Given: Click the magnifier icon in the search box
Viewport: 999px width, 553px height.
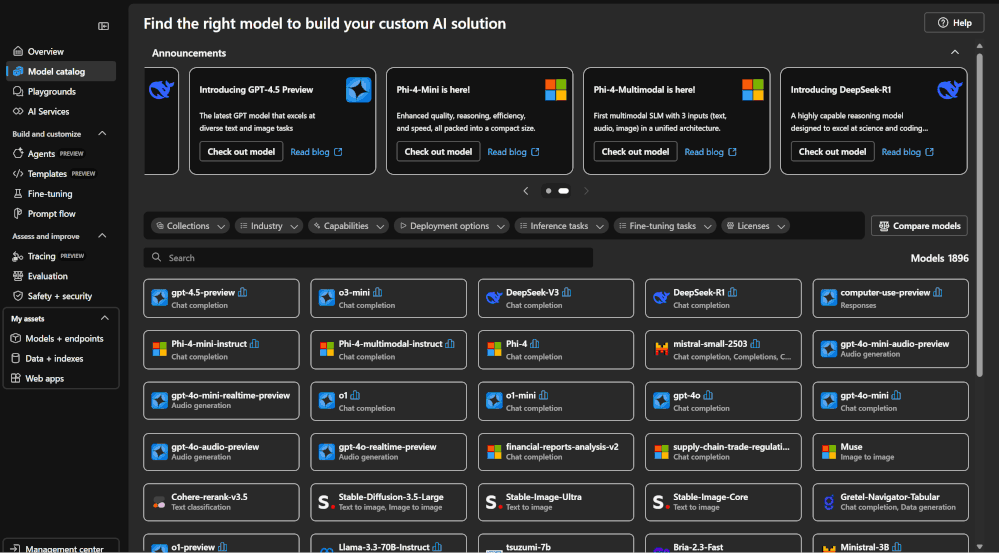Looking at the screenshot, I should [157, 257].
